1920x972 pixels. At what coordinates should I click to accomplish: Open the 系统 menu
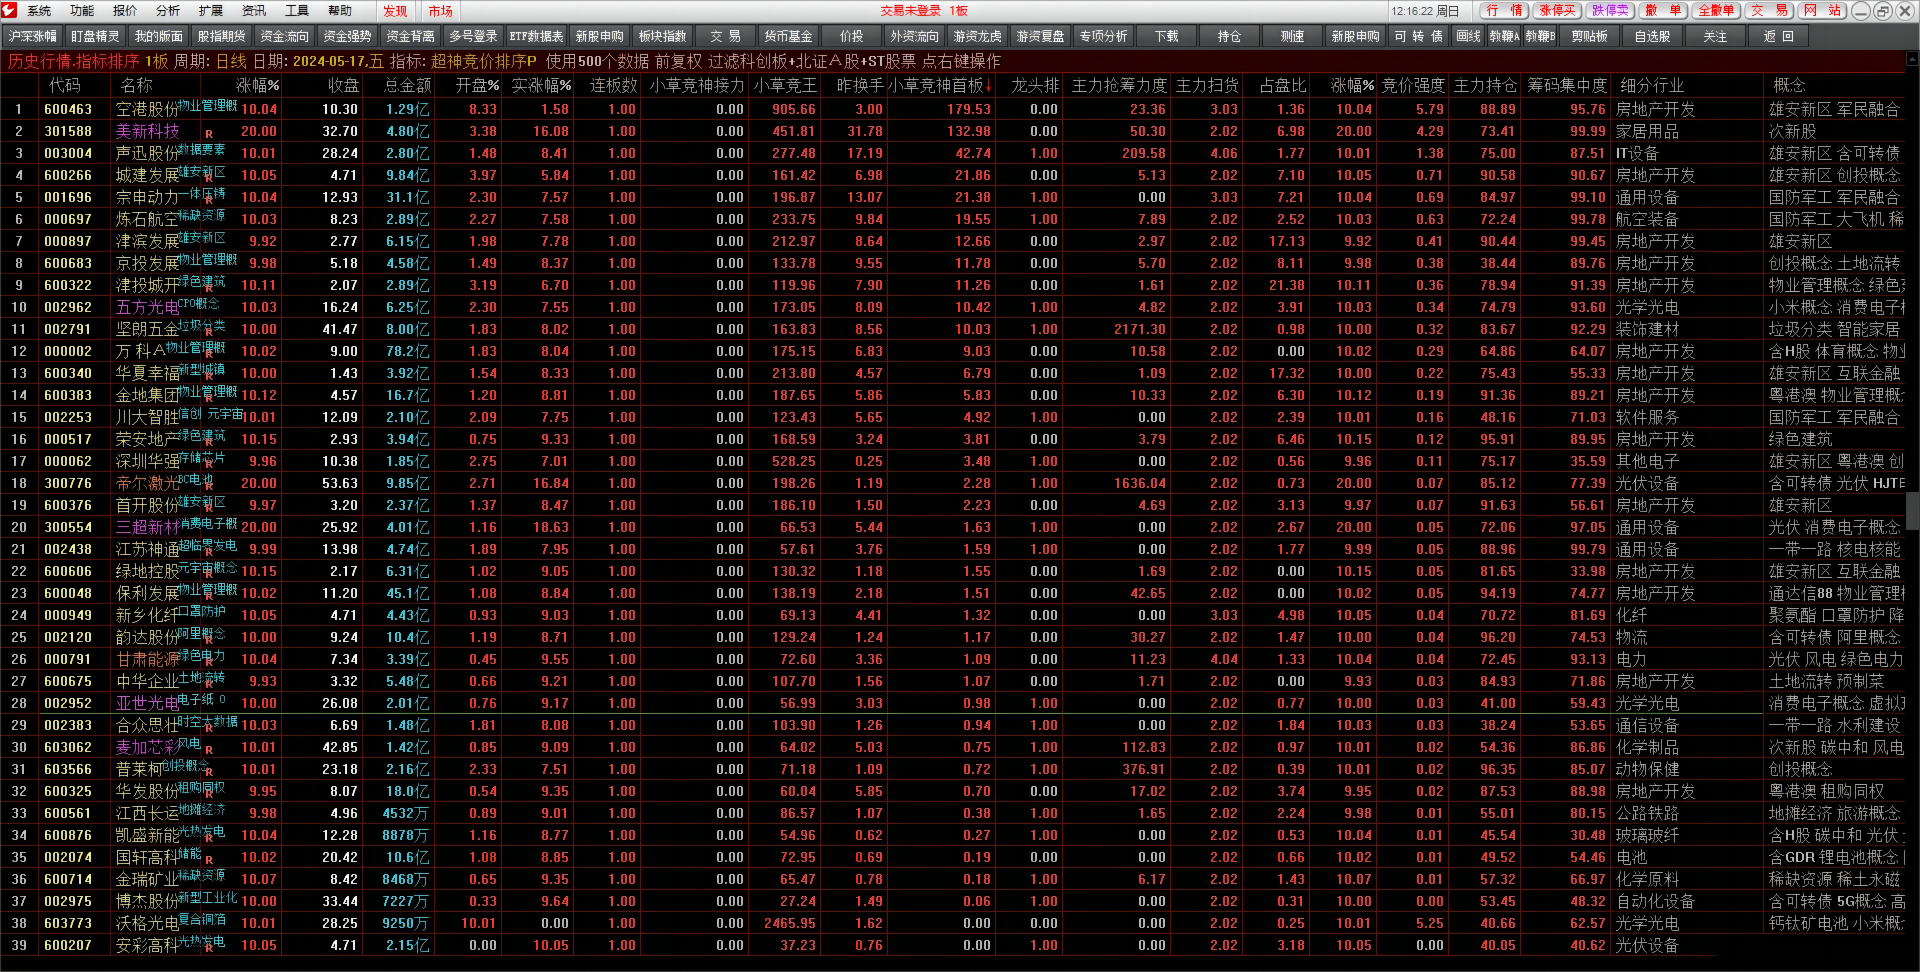click(x=39, y=11)
